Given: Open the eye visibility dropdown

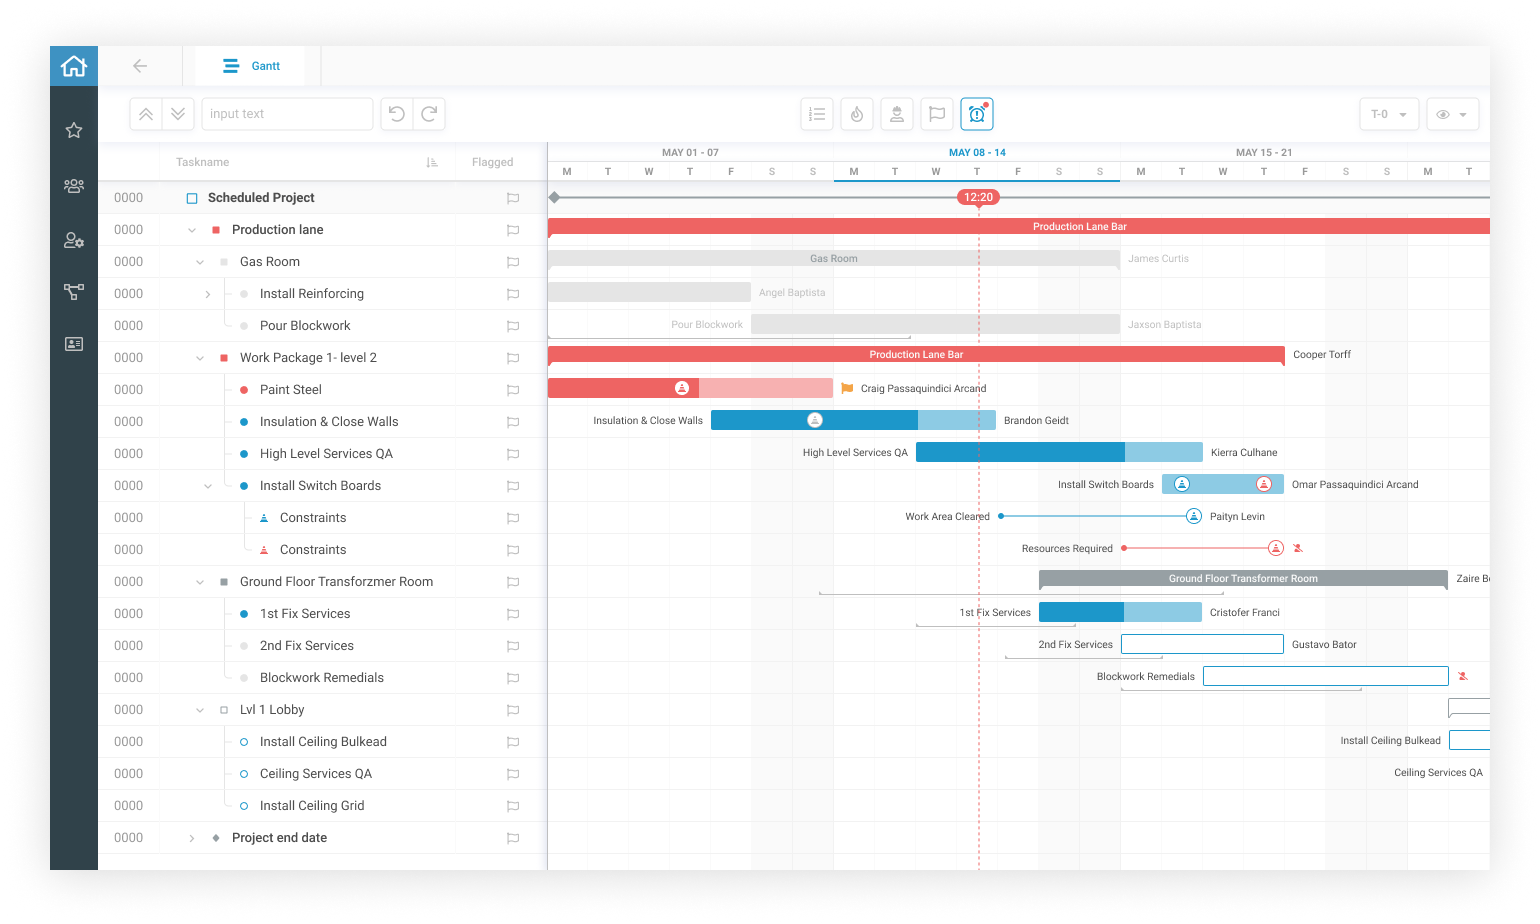Looking at the screenshot, I should [1452, 114].
